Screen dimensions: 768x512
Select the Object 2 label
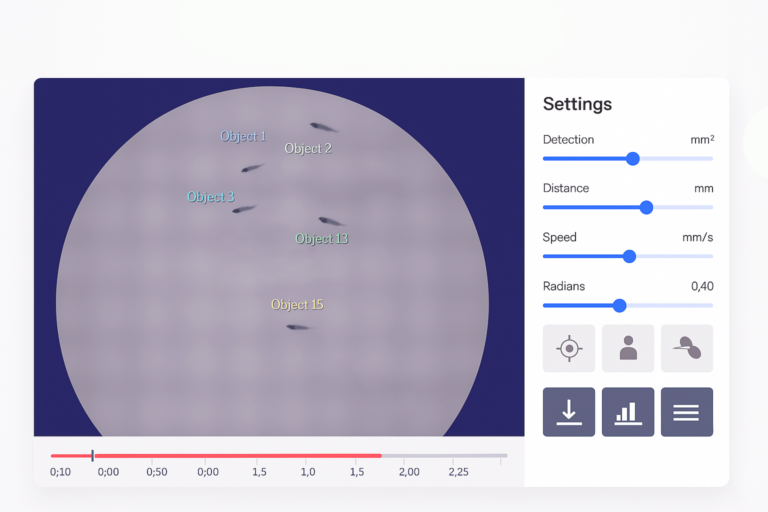(308, 148)
